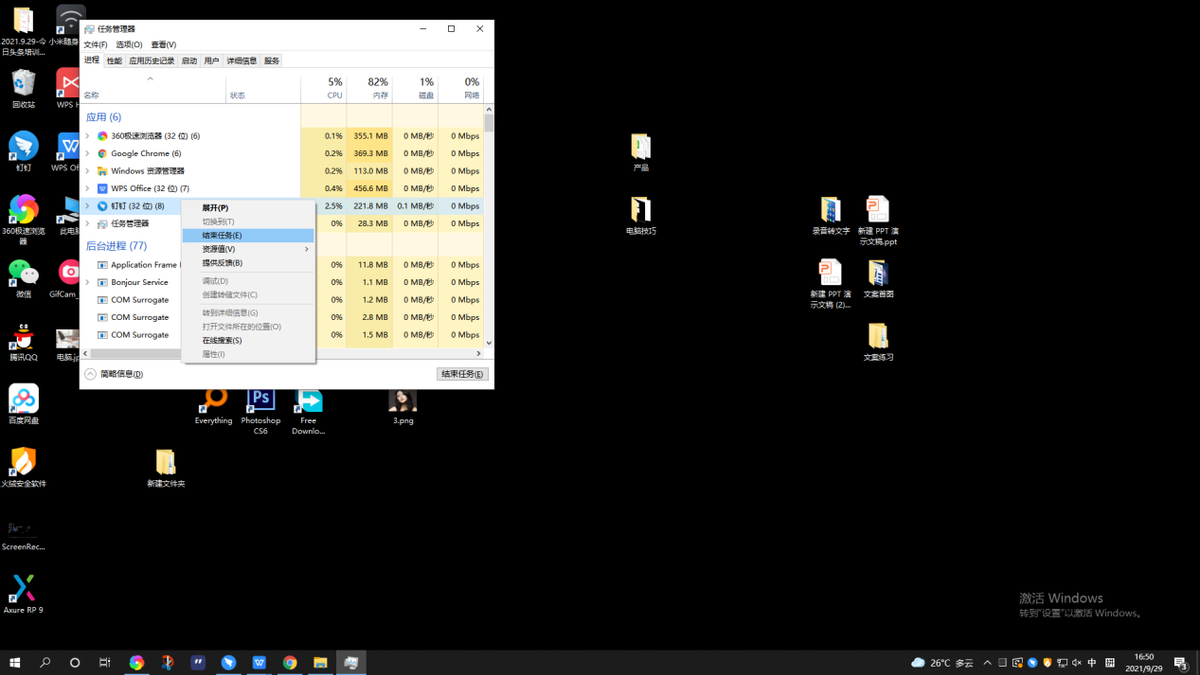Click the taskbar clock showing 16:50
The height and width of the screenshot is (675, 1200).
click(1144, 662)
